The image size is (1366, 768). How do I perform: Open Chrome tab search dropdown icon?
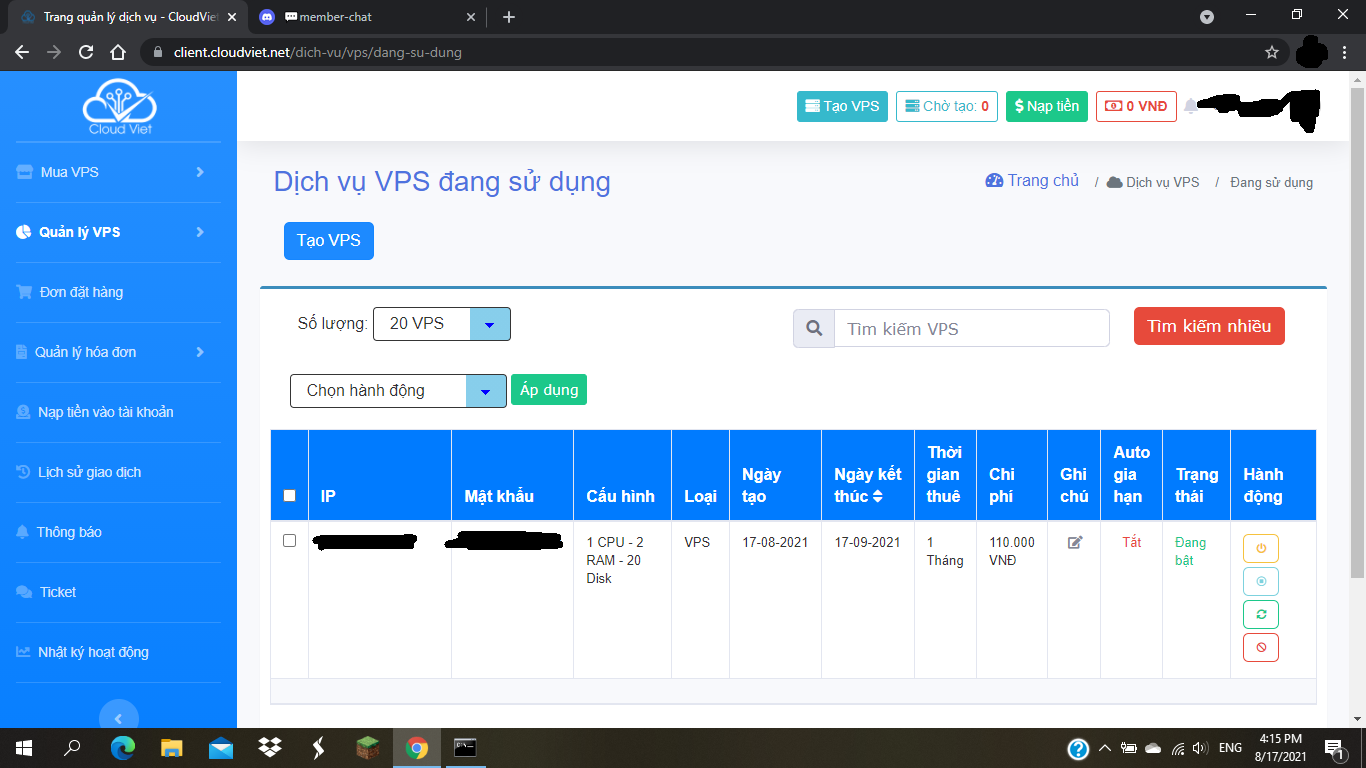click(x=1207, y=17)
